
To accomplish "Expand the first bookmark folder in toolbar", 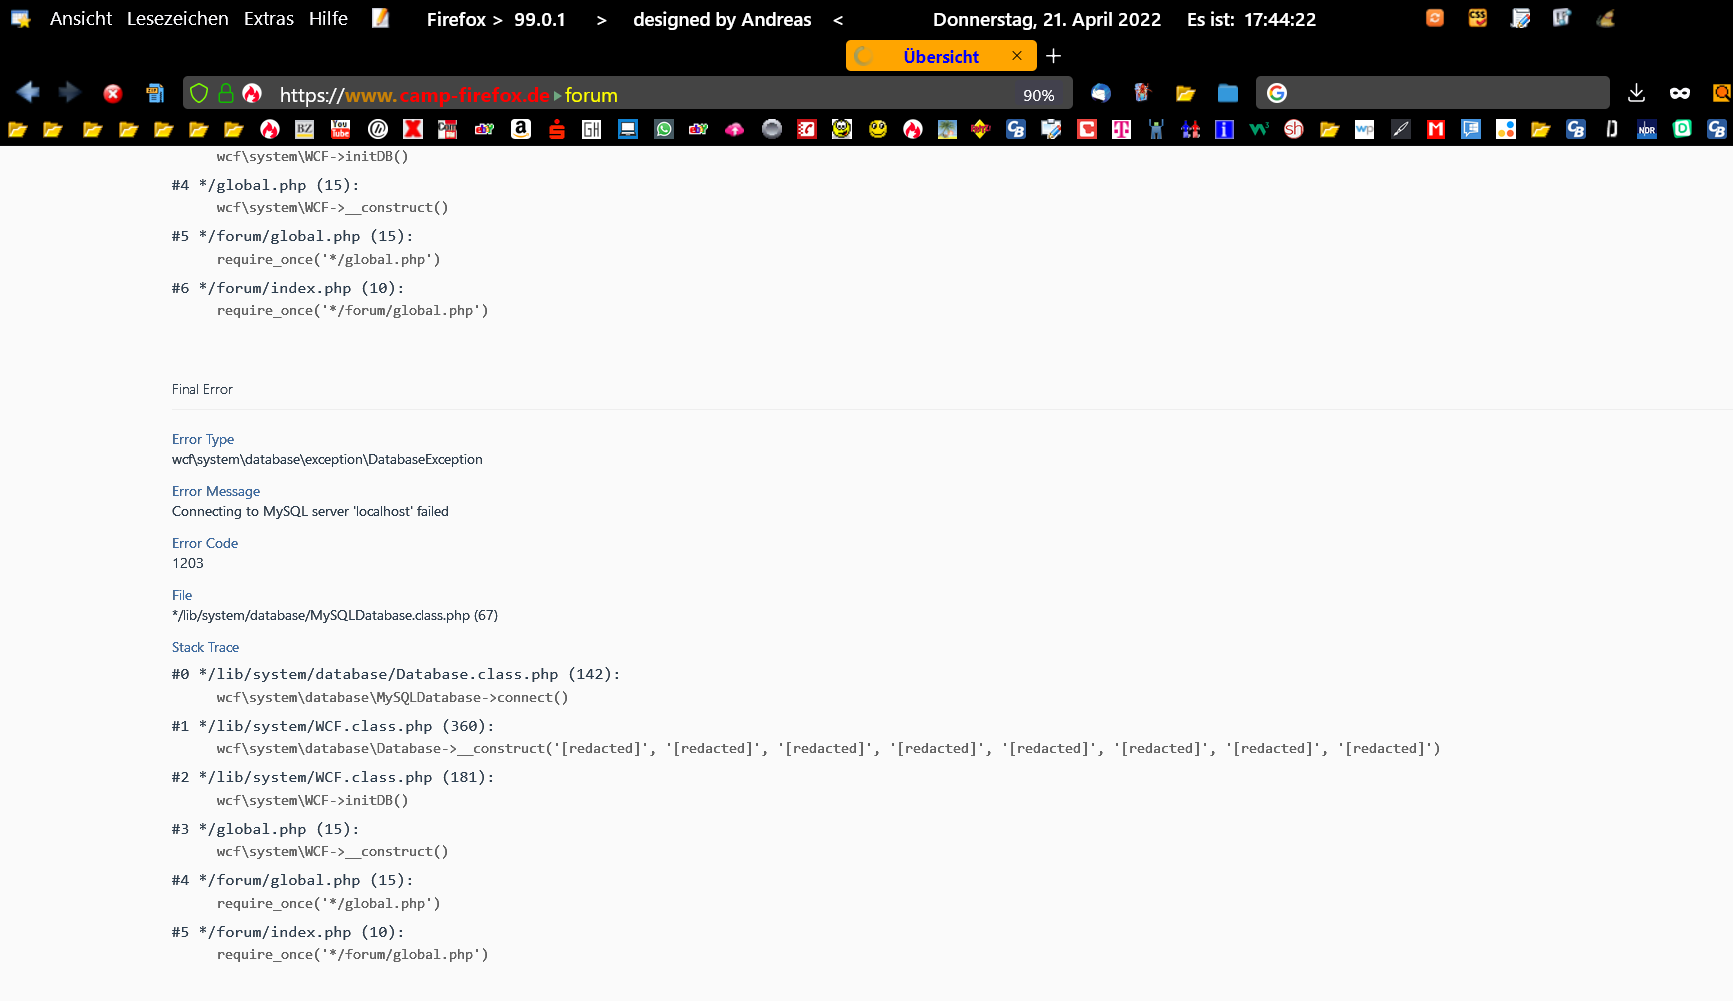I will pyautogui.click(x=18, y=129).
